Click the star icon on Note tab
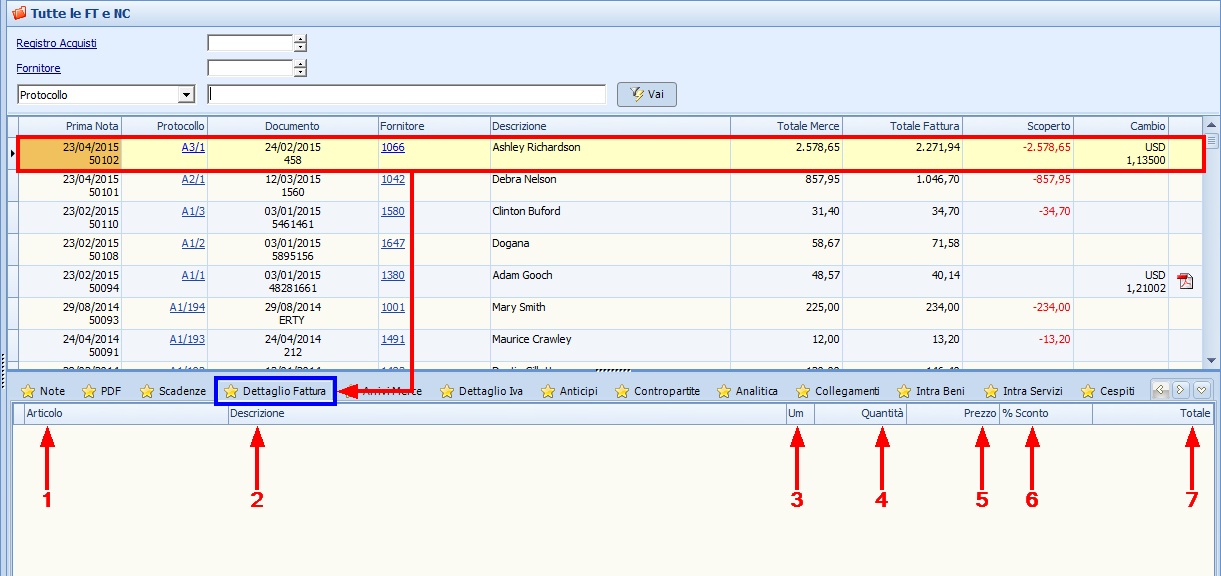This screenshot has height=576, width=1221. 28,391
